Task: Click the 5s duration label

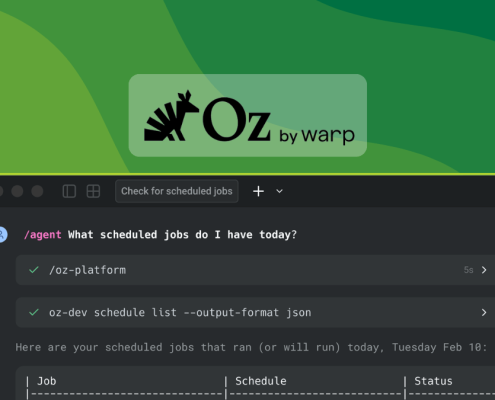Action: (468, 270)
